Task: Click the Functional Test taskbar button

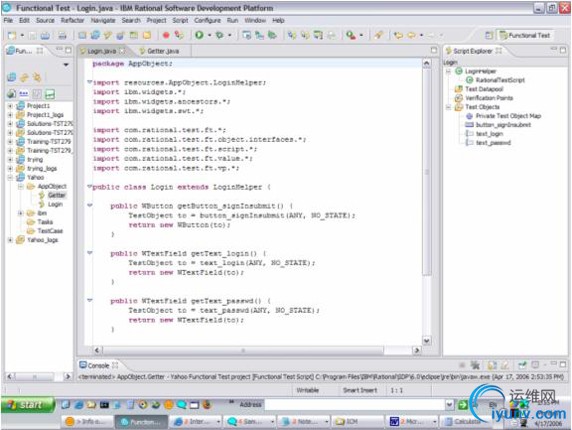Action: (x=142, y=422)
